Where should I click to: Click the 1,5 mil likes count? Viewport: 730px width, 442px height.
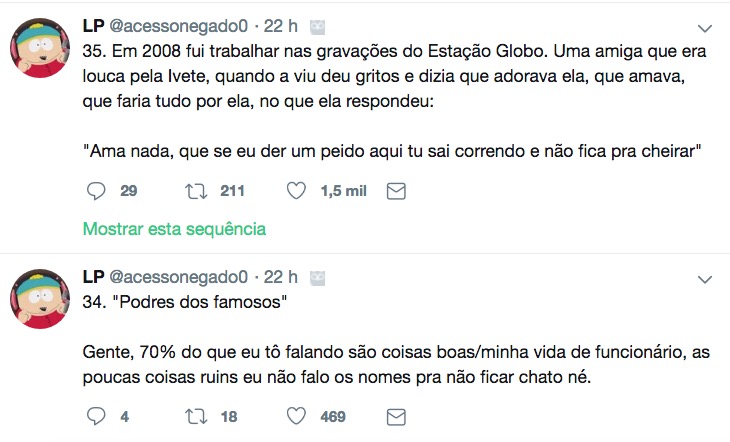coord(343,190)
